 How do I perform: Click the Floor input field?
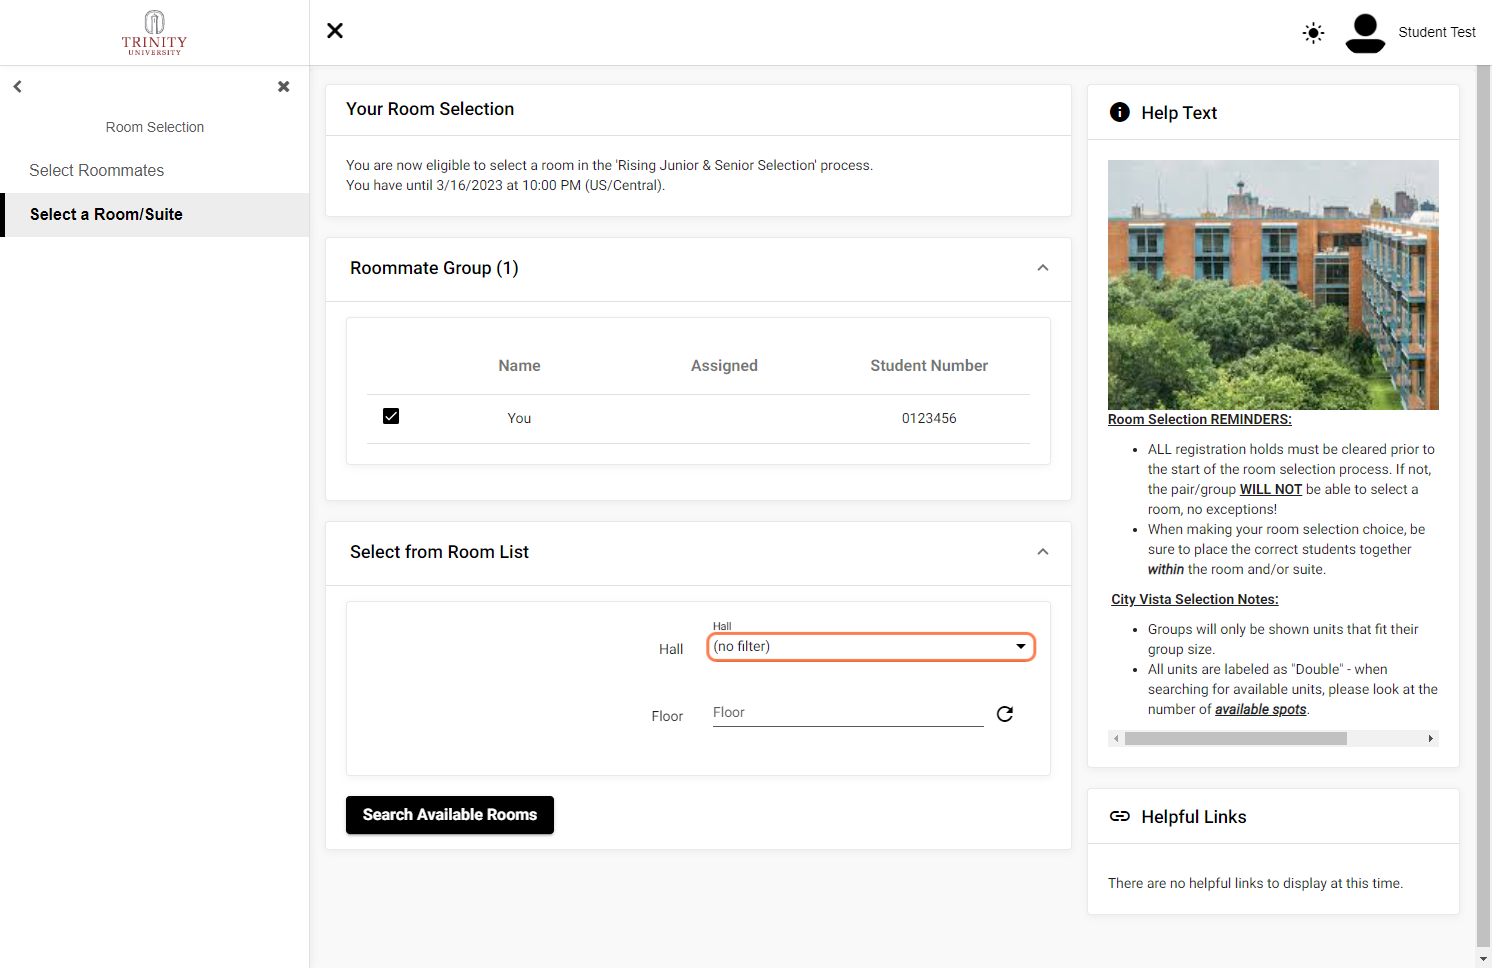[x=848, y=713]
